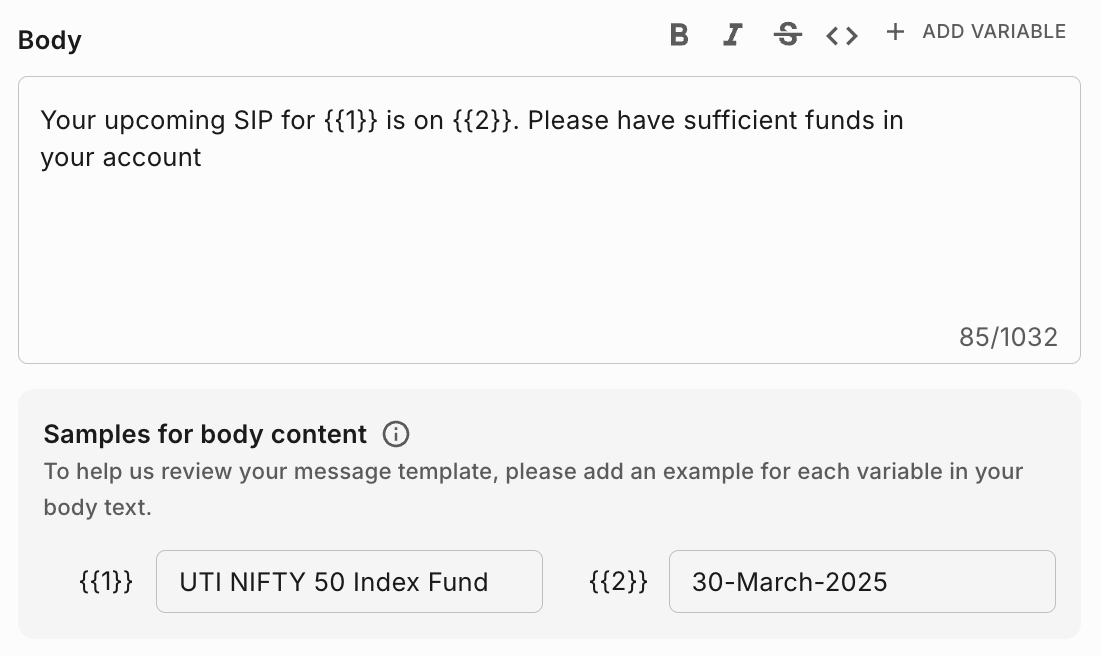
Task: Click the {{2}} variable label
Action: (x=617, y=581)
